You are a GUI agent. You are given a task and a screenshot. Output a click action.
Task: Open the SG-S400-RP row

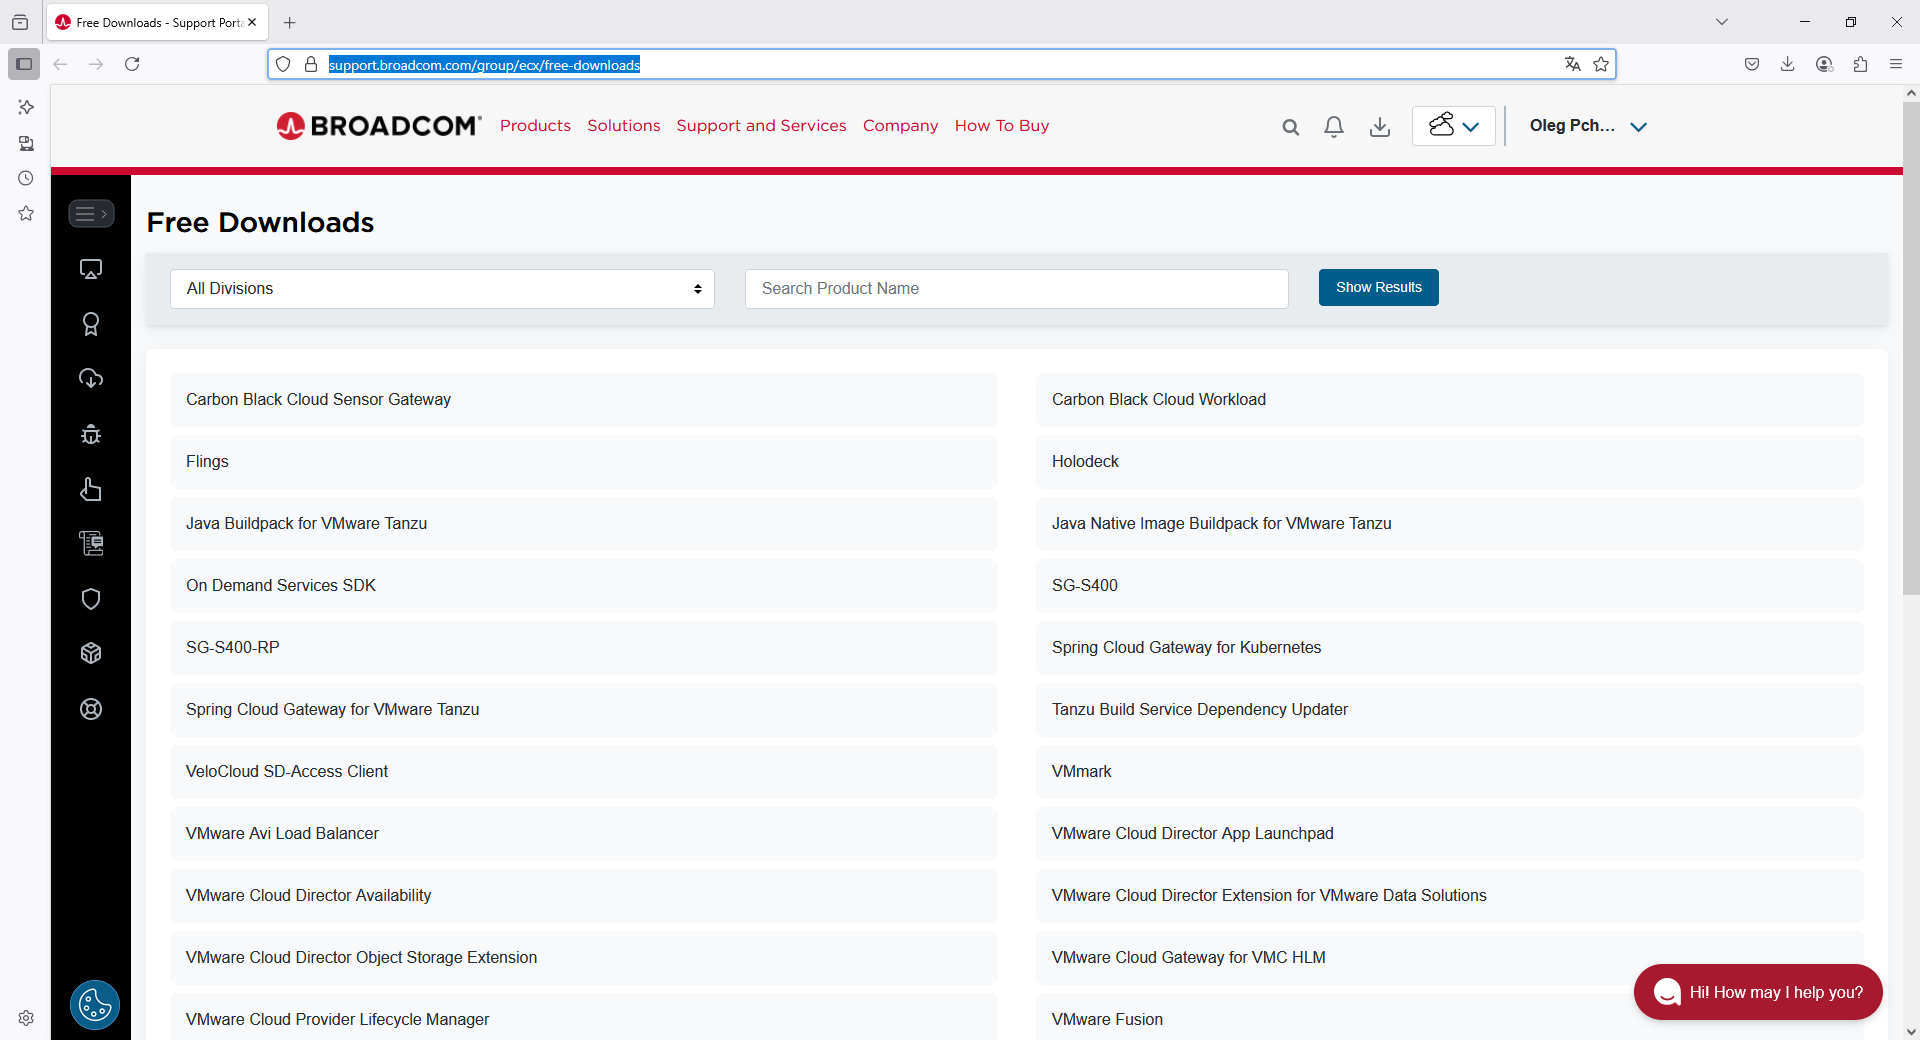coord(583,648)
